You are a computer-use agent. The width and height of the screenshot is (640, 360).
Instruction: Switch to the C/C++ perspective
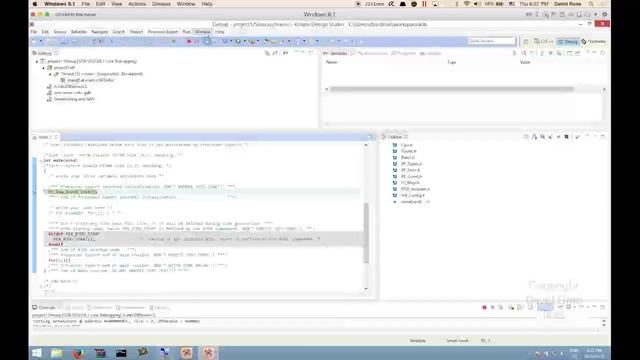click(544, 42)
